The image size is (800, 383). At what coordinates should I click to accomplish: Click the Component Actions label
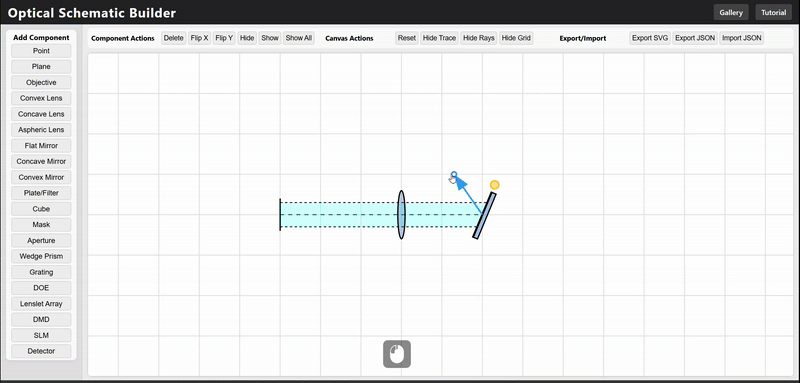click(123, 38)
